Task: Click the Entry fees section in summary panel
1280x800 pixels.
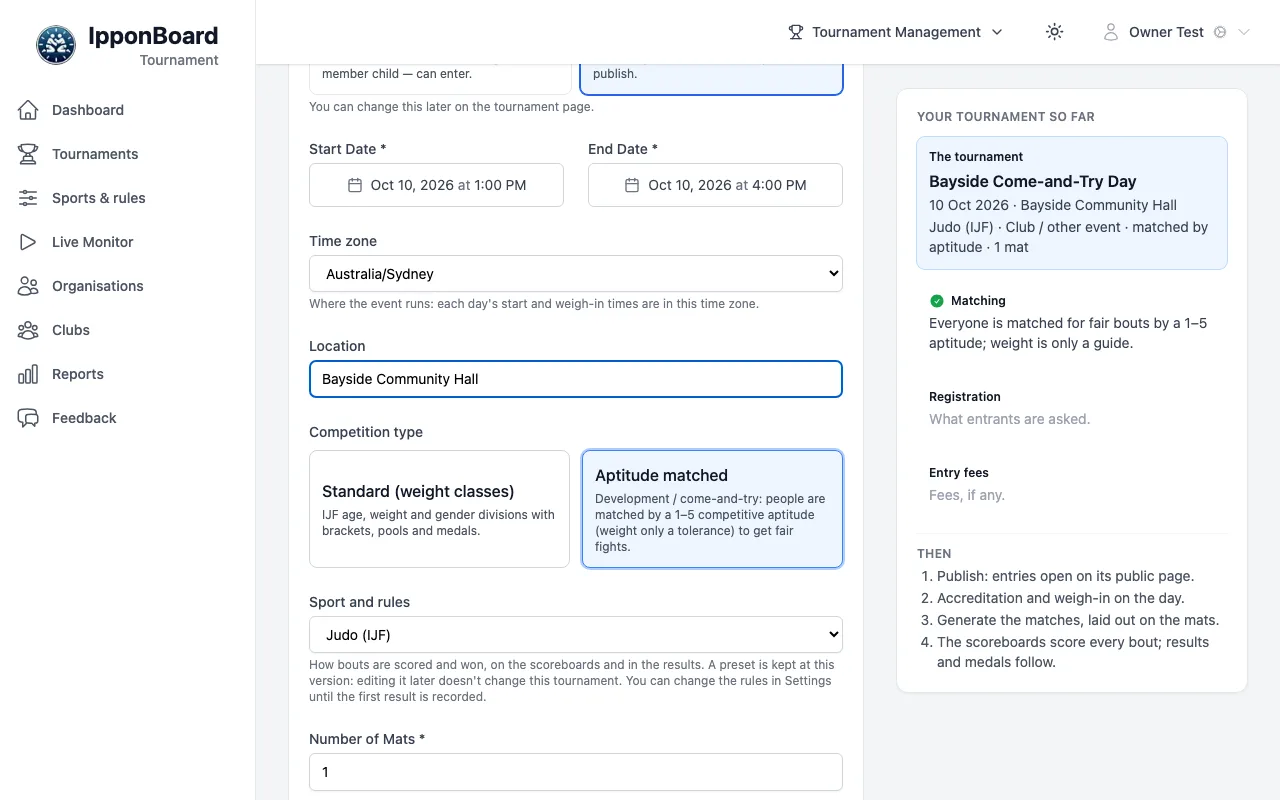Action: click(1072, 484)
